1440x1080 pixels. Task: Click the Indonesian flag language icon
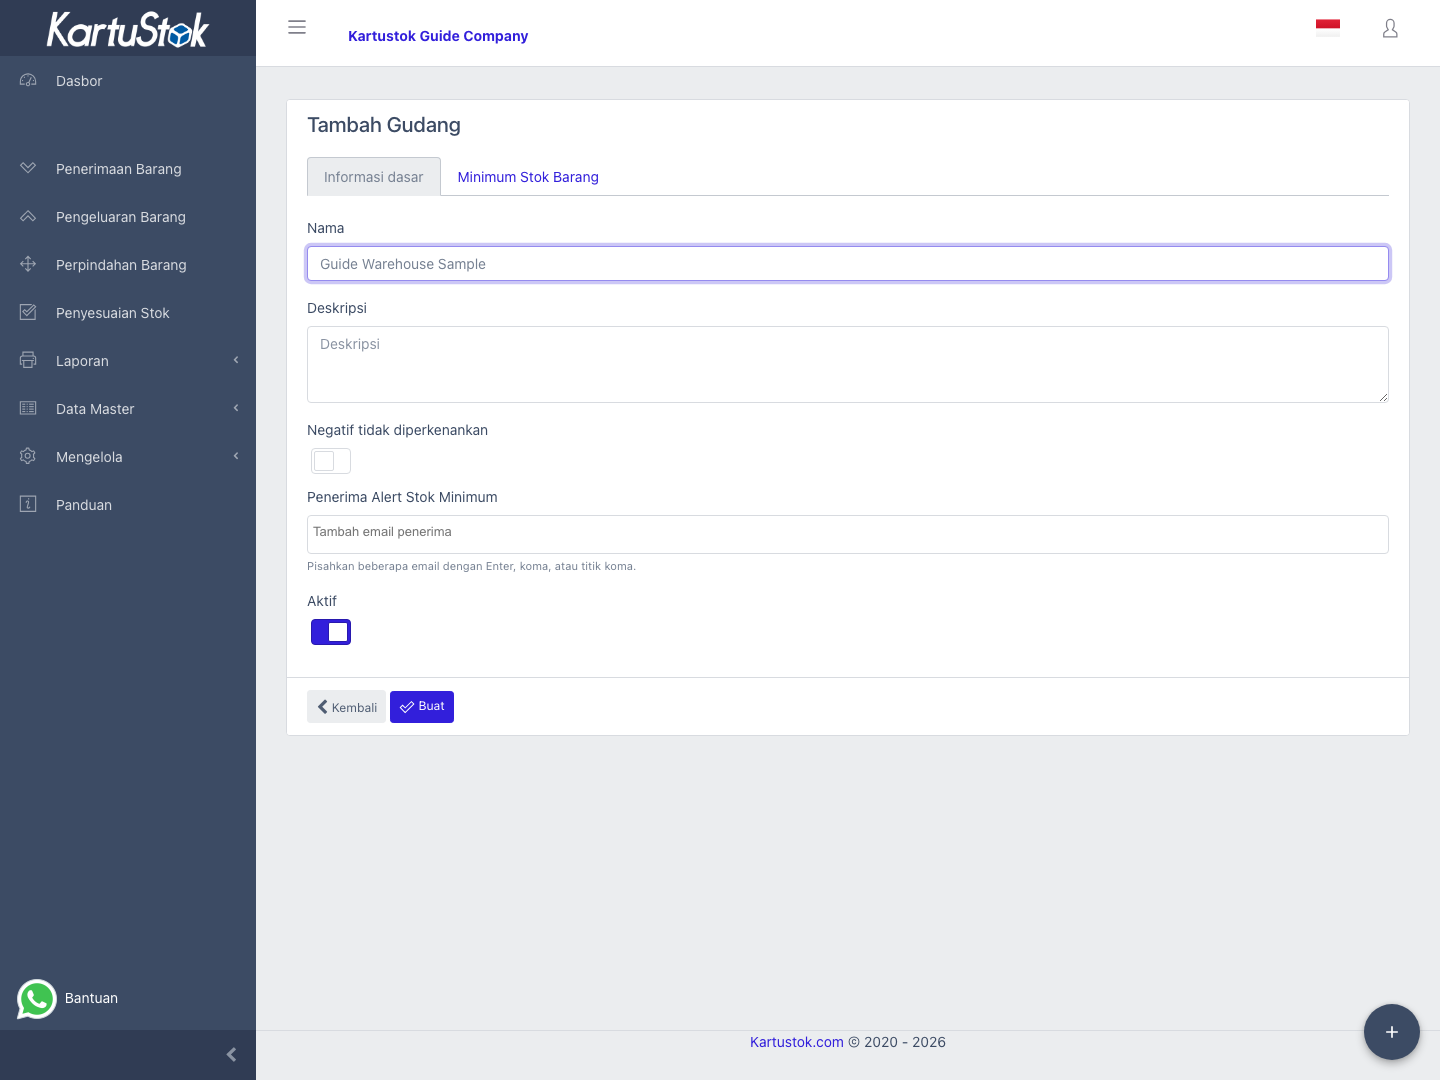click(x=1328, y=27)
